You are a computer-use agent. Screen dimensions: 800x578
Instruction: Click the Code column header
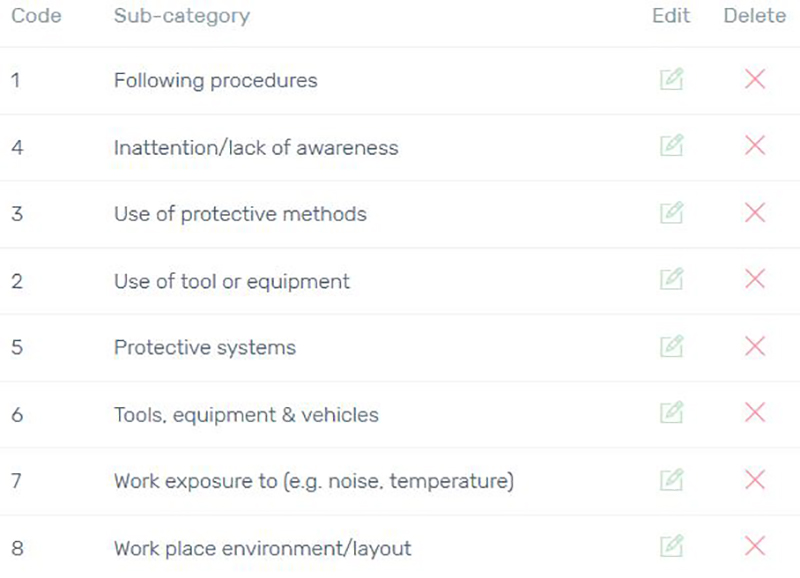tap(36, 16)
